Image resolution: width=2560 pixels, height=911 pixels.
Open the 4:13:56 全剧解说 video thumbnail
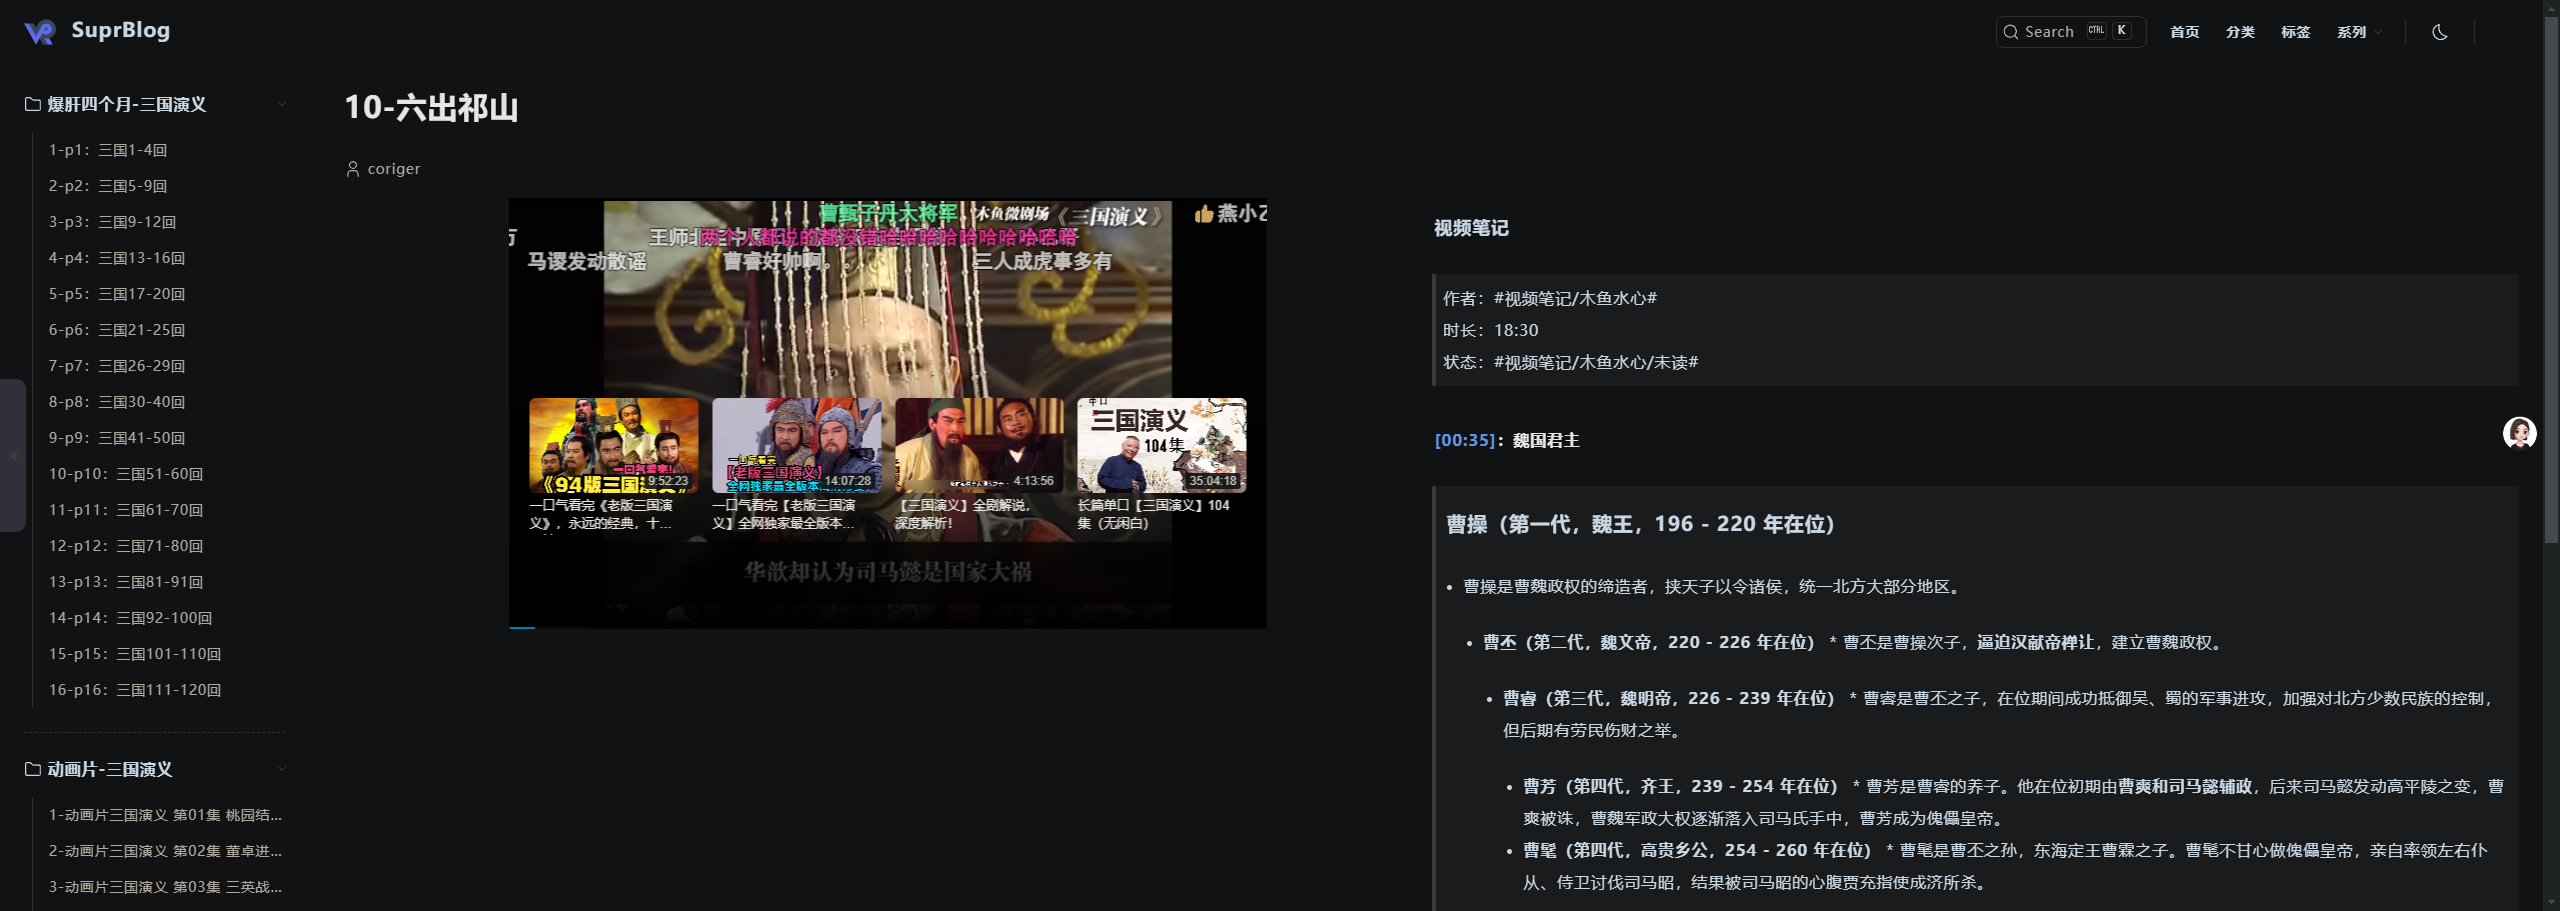coord(979,445)
